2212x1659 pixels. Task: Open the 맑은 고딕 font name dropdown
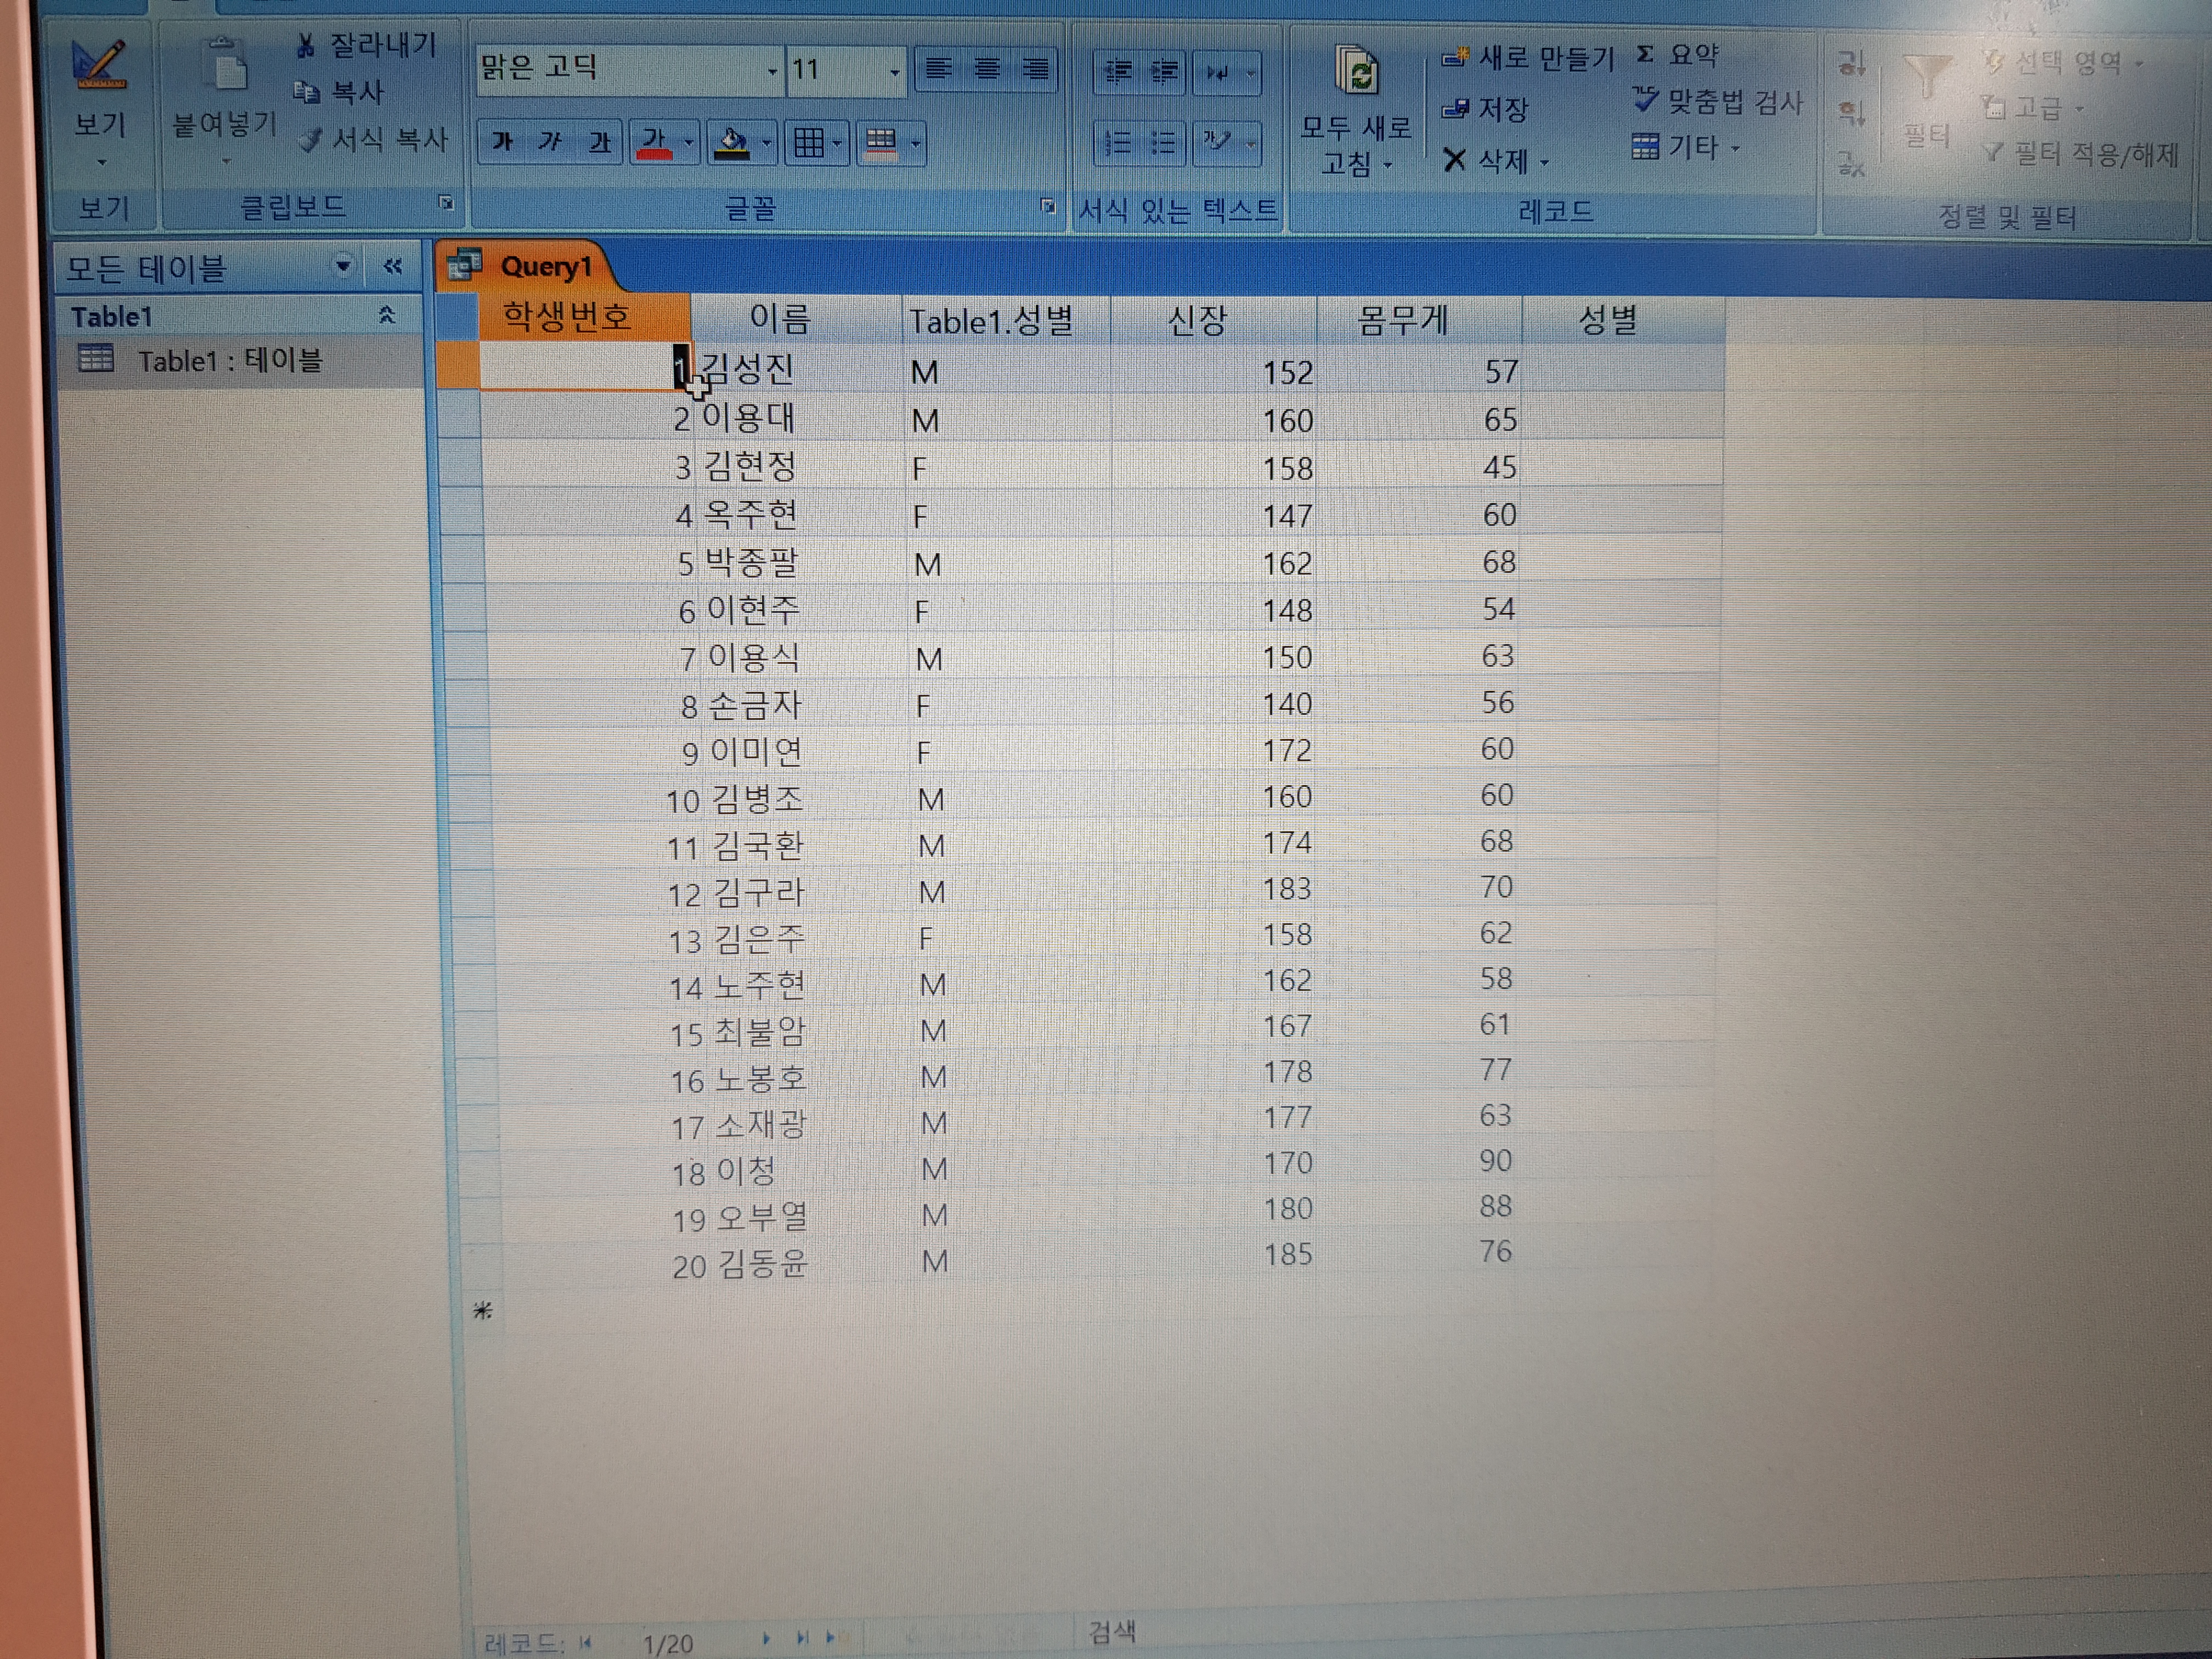click(771, 70)
